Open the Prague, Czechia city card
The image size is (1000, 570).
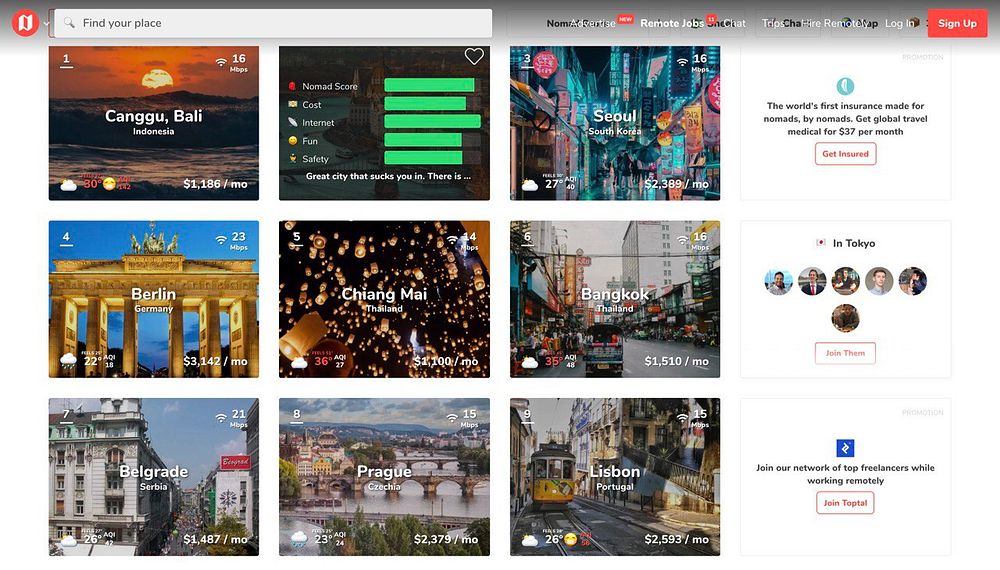point(385,477)
